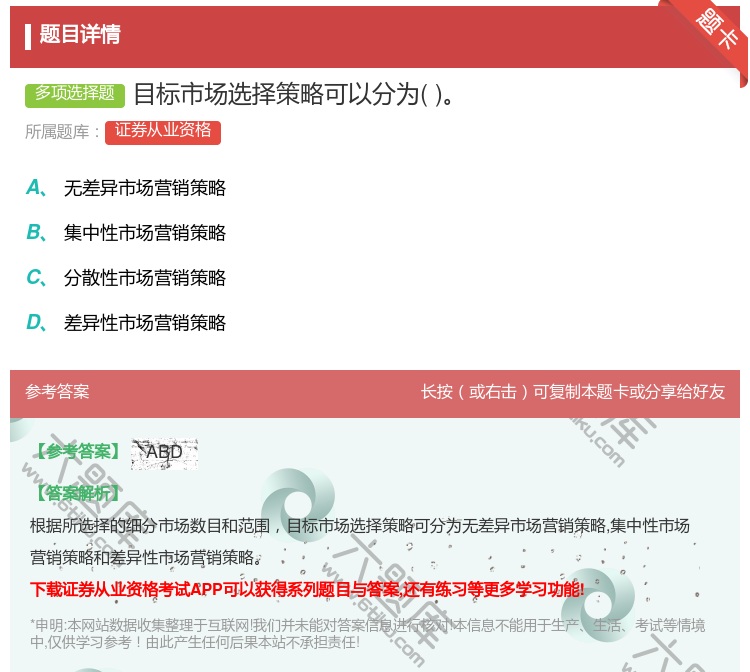The height and width of the screenshot is (672, 750).
Task: Click the letter C option marker
Action: click(36, 278)
